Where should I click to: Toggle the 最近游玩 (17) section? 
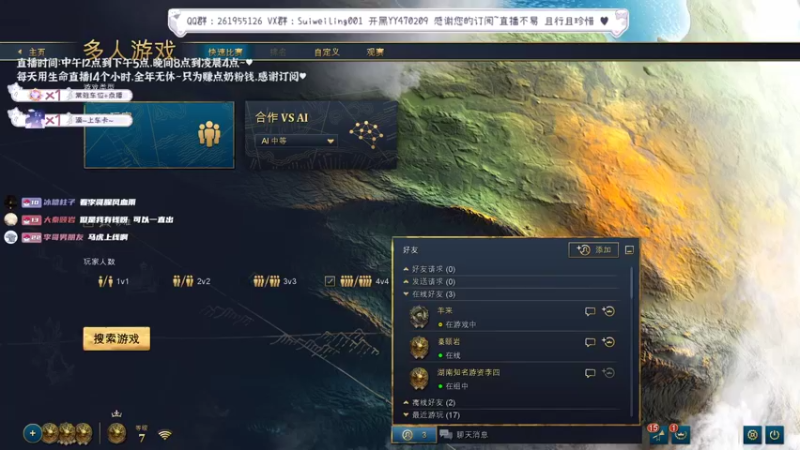[x=432, y=415]
